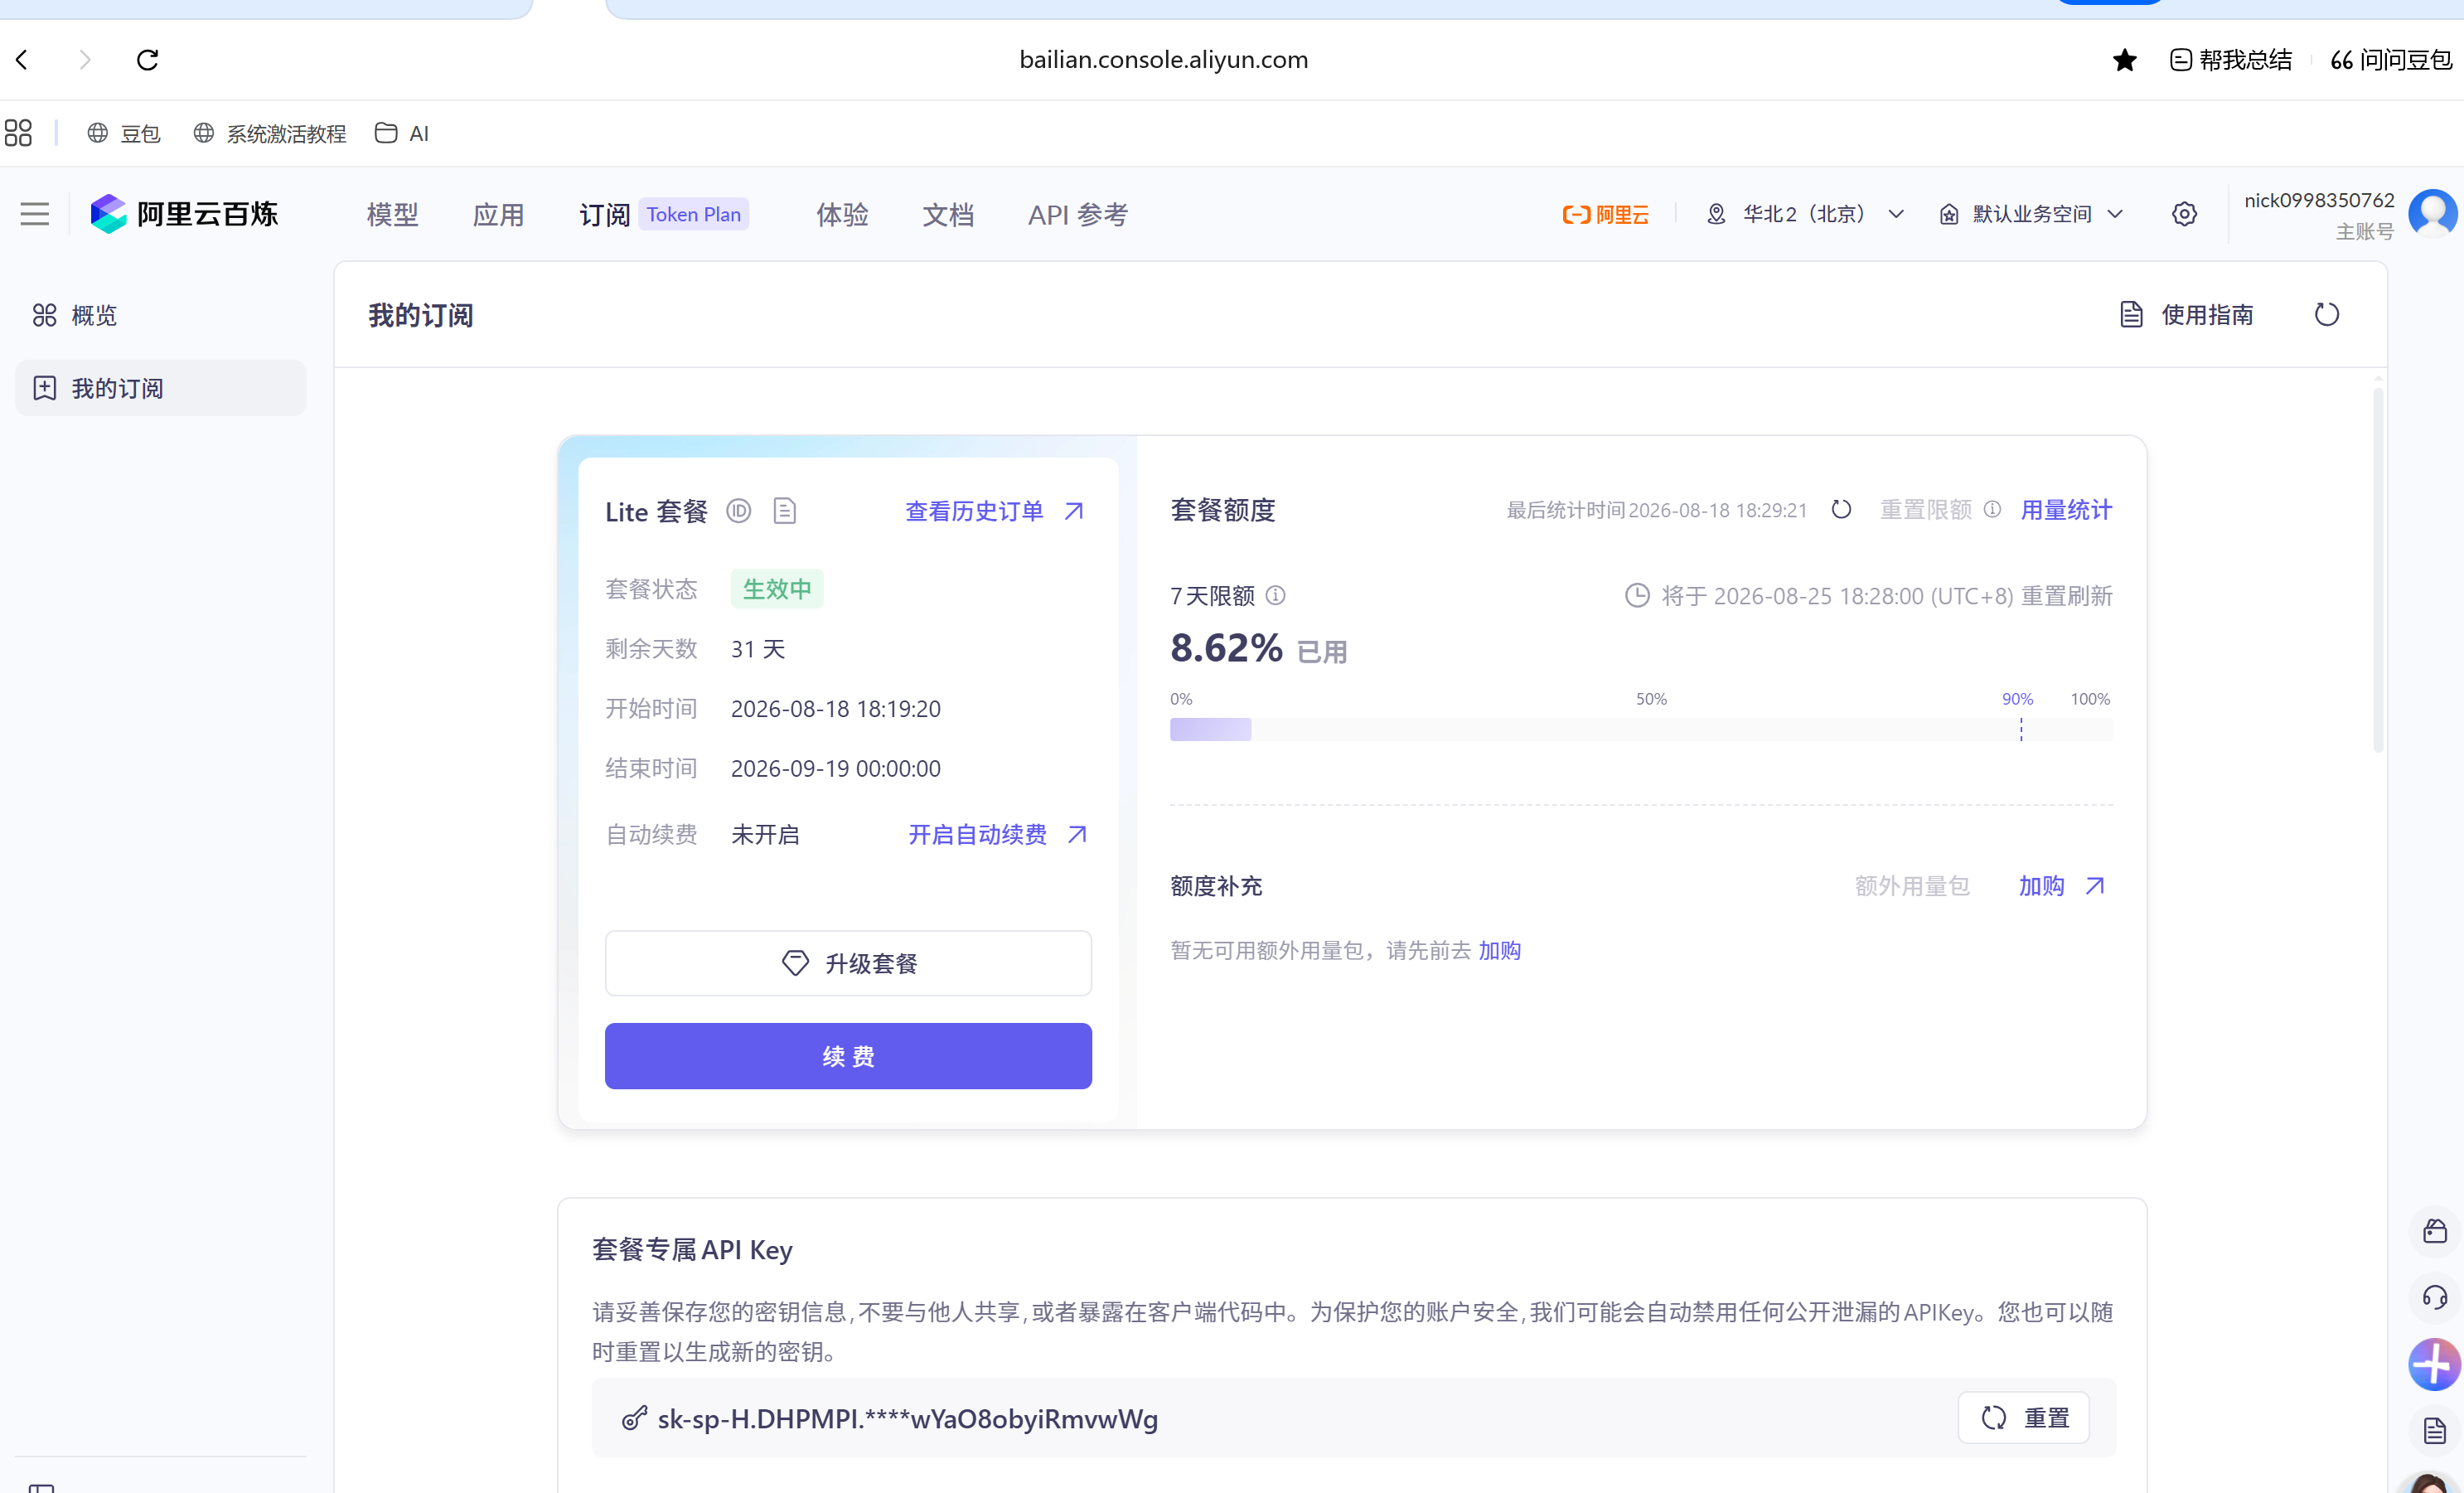Select 我的订阅 in the sidebar
This screenshot has height=1493, width=2464.
[x=160, y=388]
